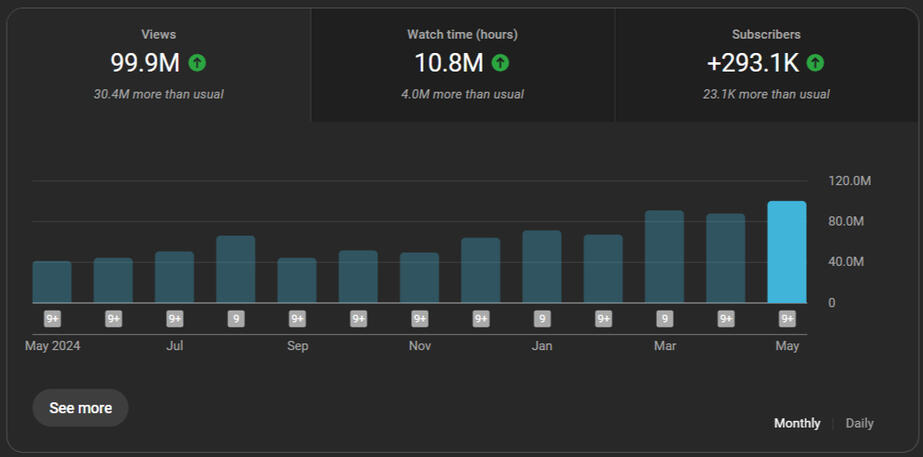Open the 9+ badge under the May 2024 bar

[52, 319]
